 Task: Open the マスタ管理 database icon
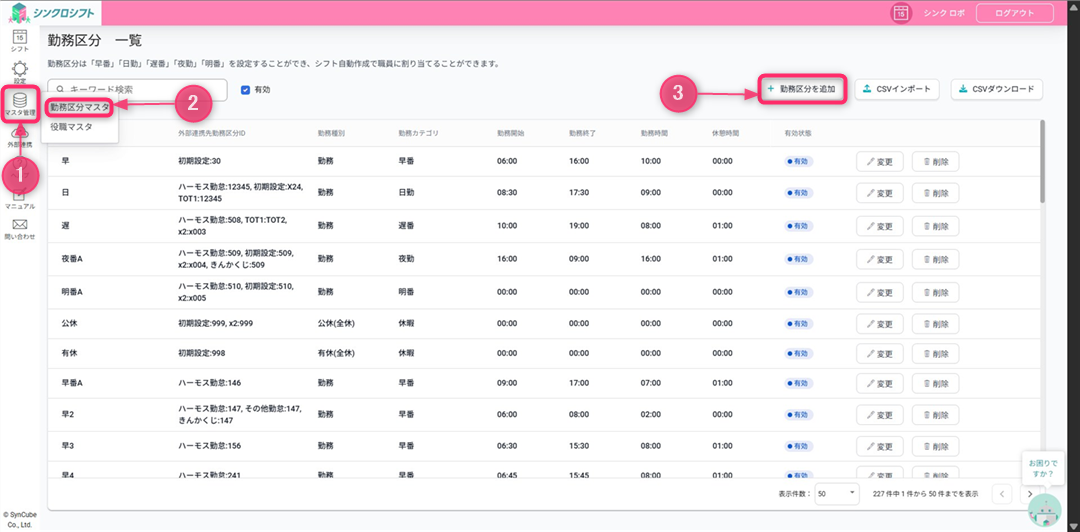tap(20, 103)
